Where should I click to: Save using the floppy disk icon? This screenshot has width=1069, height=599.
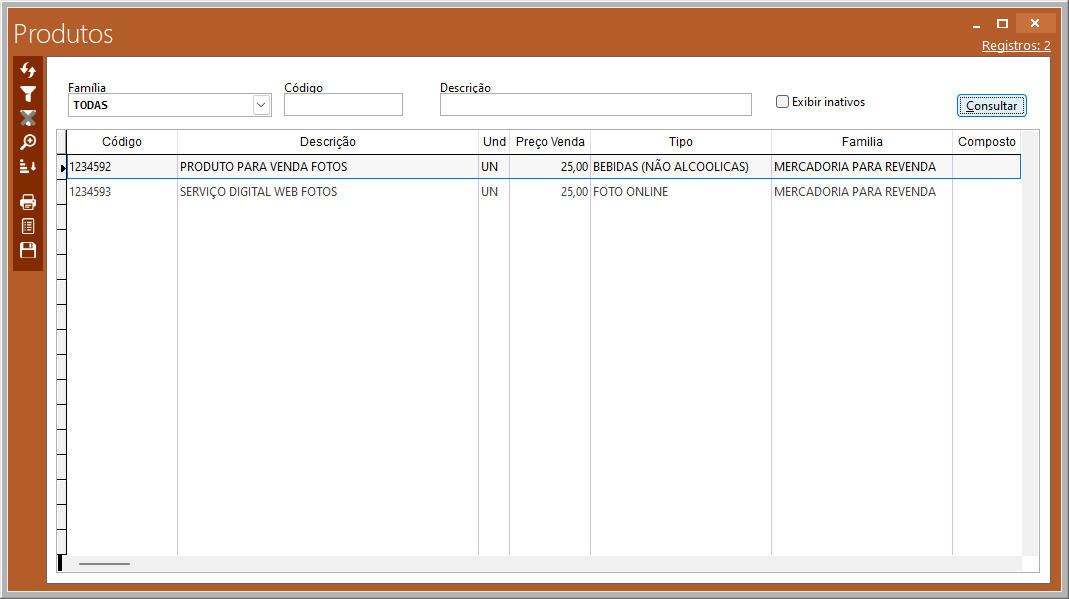coord(28,250)
